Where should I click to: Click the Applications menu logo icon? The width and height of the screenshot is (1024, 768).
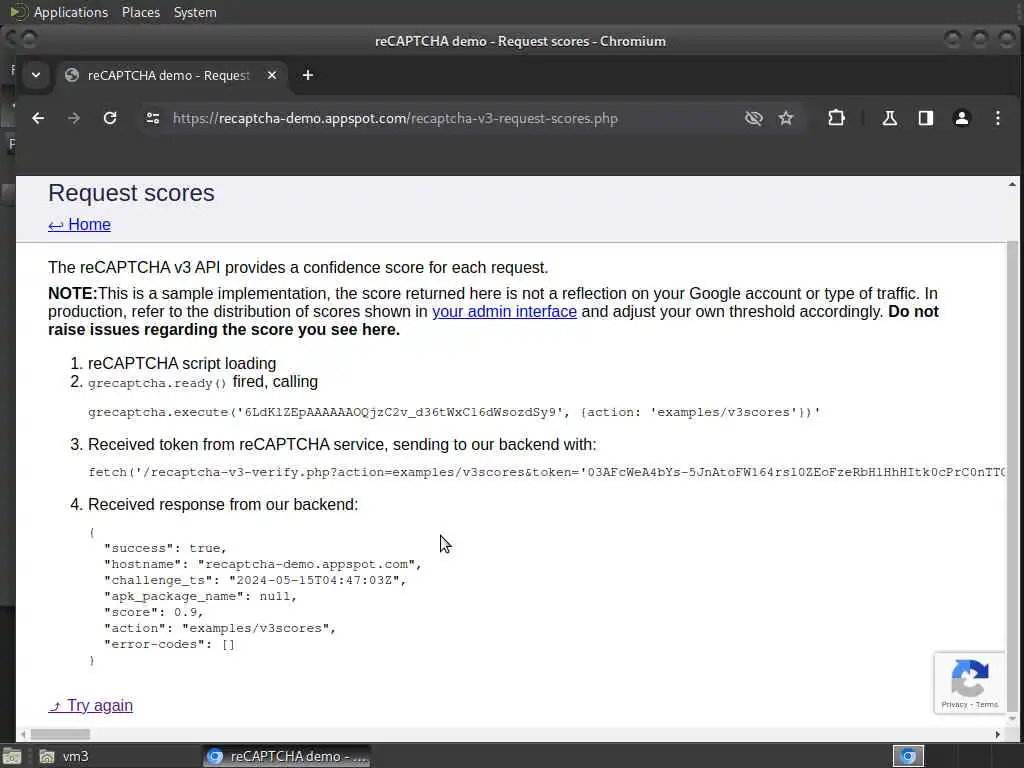pyautogui.click(x=18, y=12)
